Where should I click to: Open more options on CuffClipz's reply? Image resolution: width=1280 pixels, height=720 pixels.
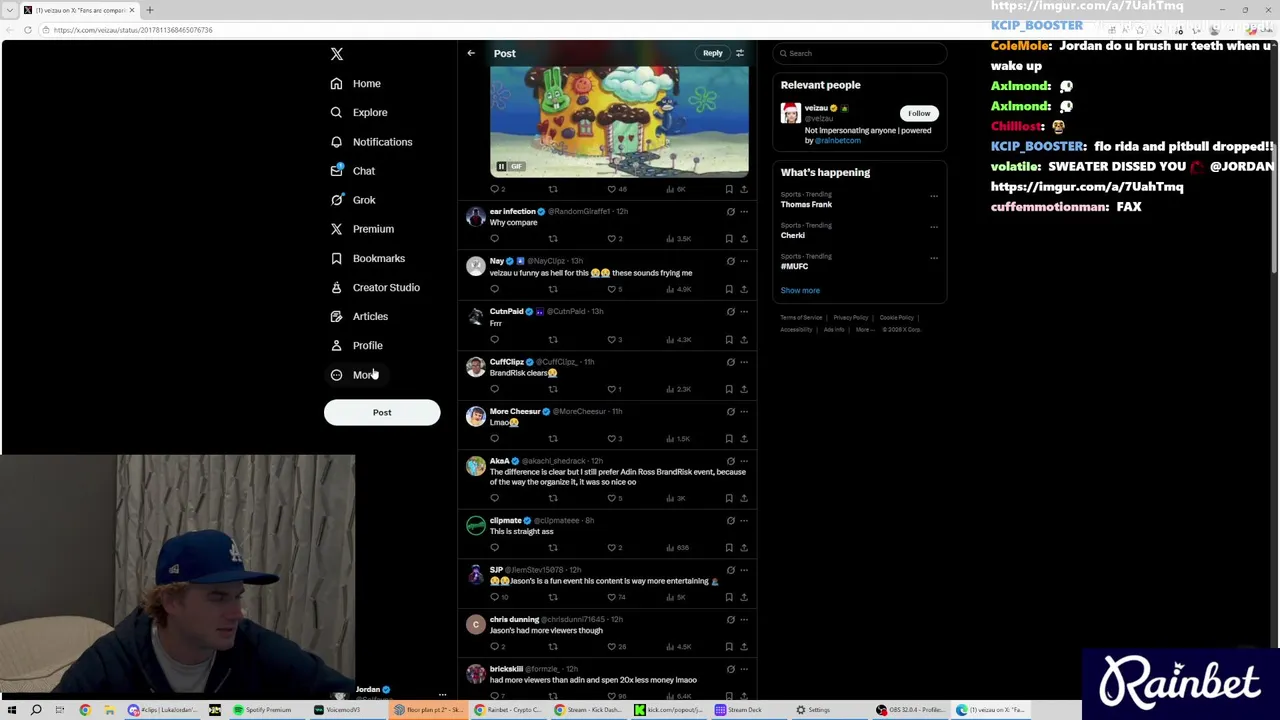pos(744,362)
